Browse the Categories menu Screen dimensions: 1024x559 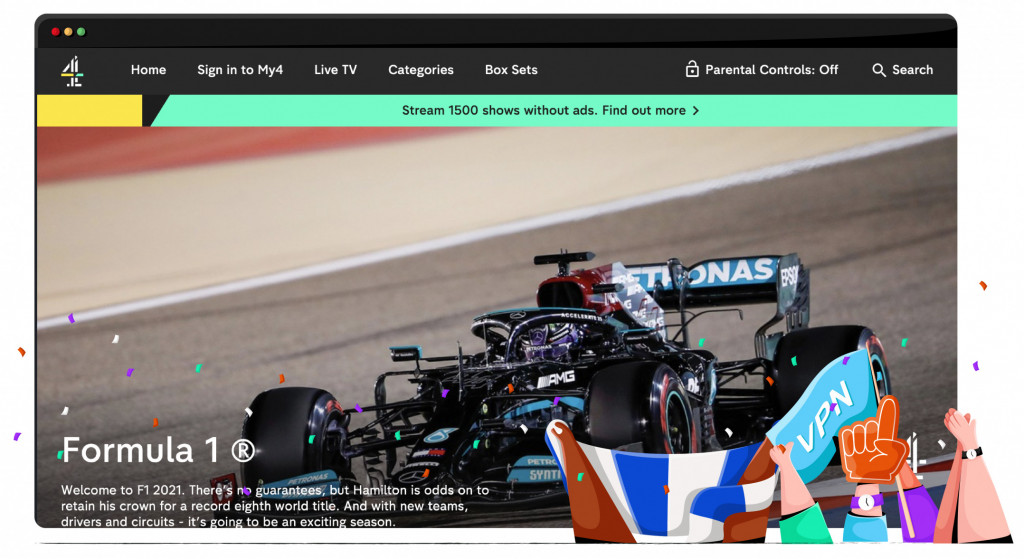[421, 70]
